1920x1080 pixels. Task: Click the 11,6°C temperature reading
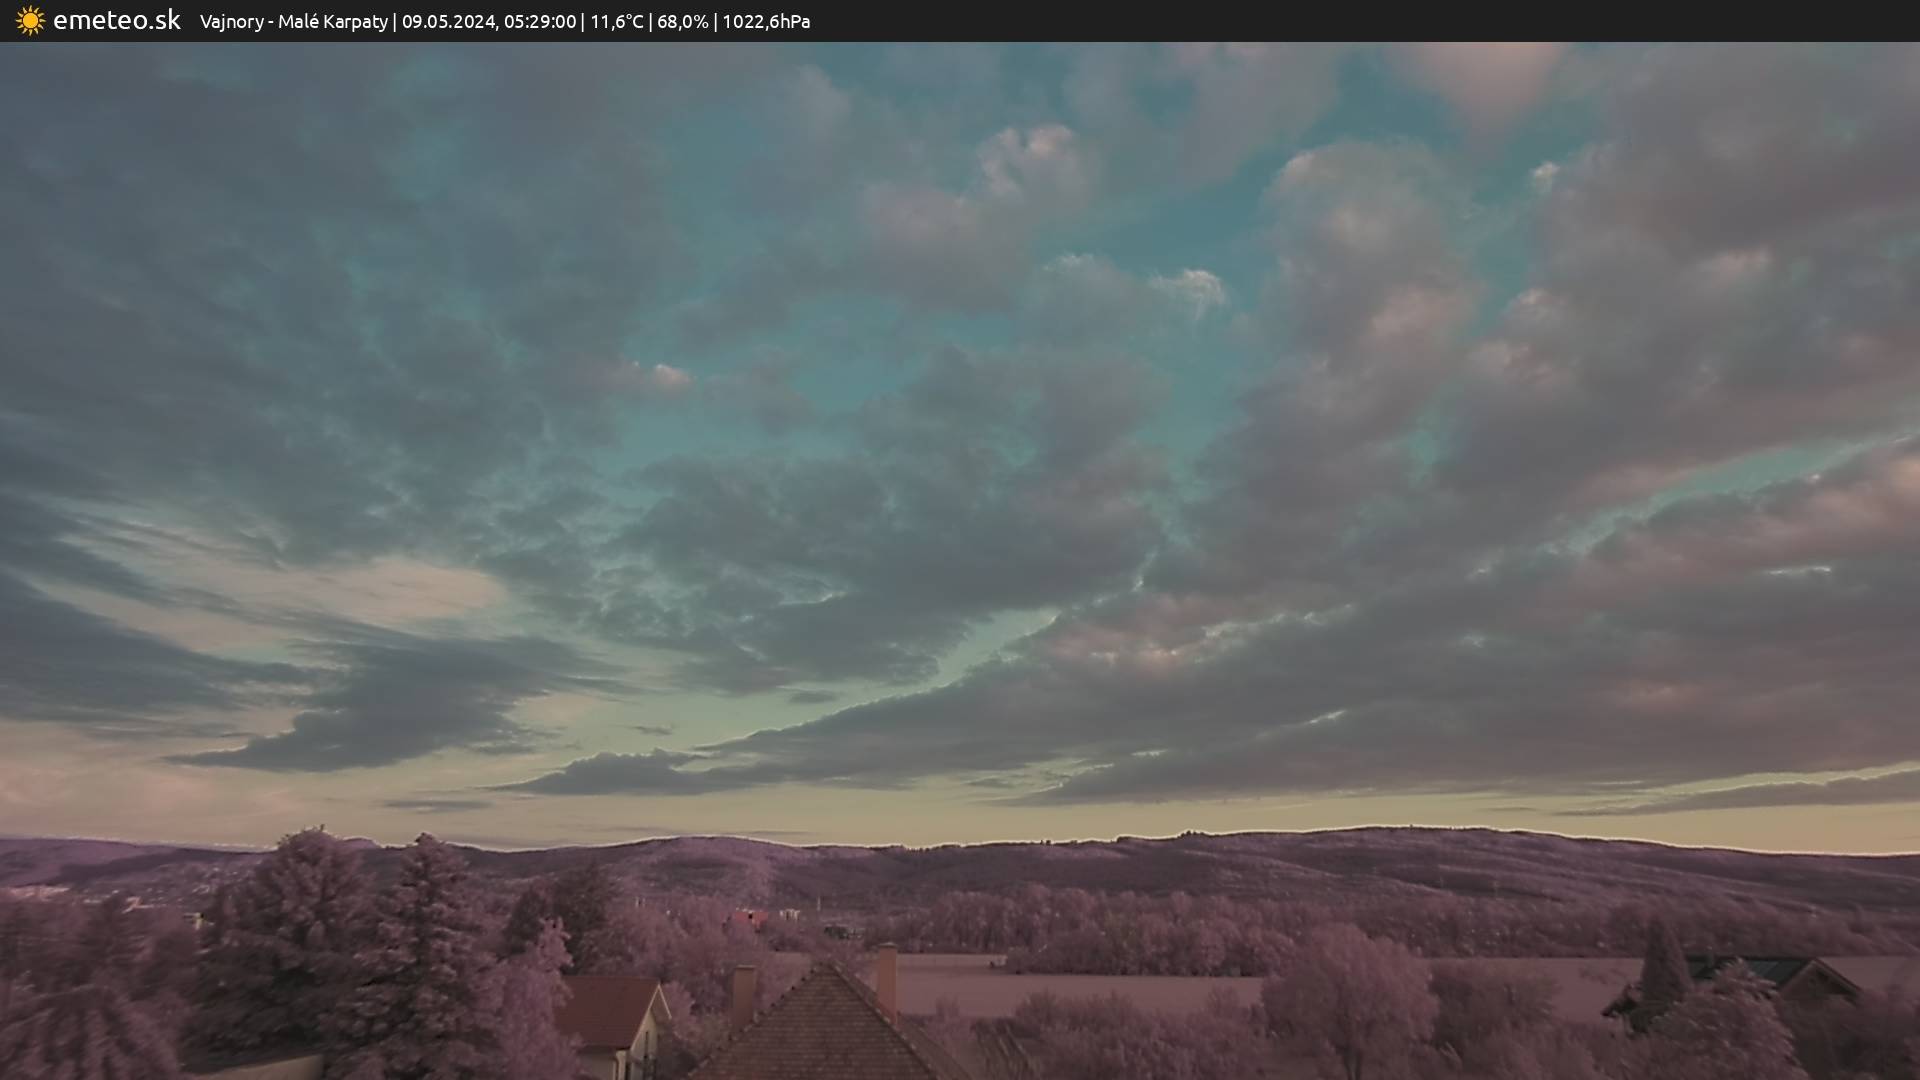pyautogui.click(x=616, y=21)
